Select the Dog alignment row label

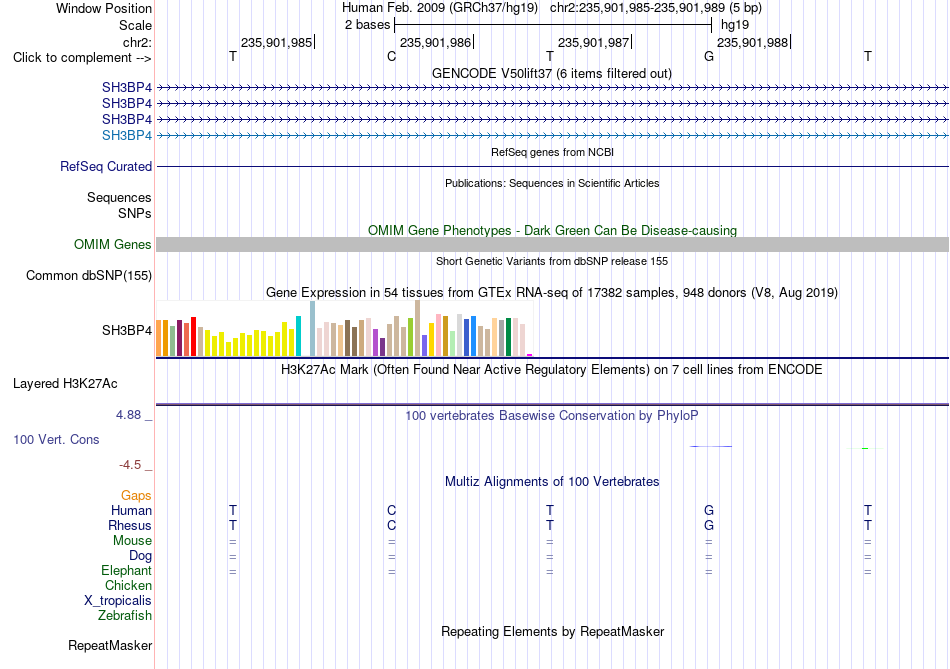pos(140,556)
